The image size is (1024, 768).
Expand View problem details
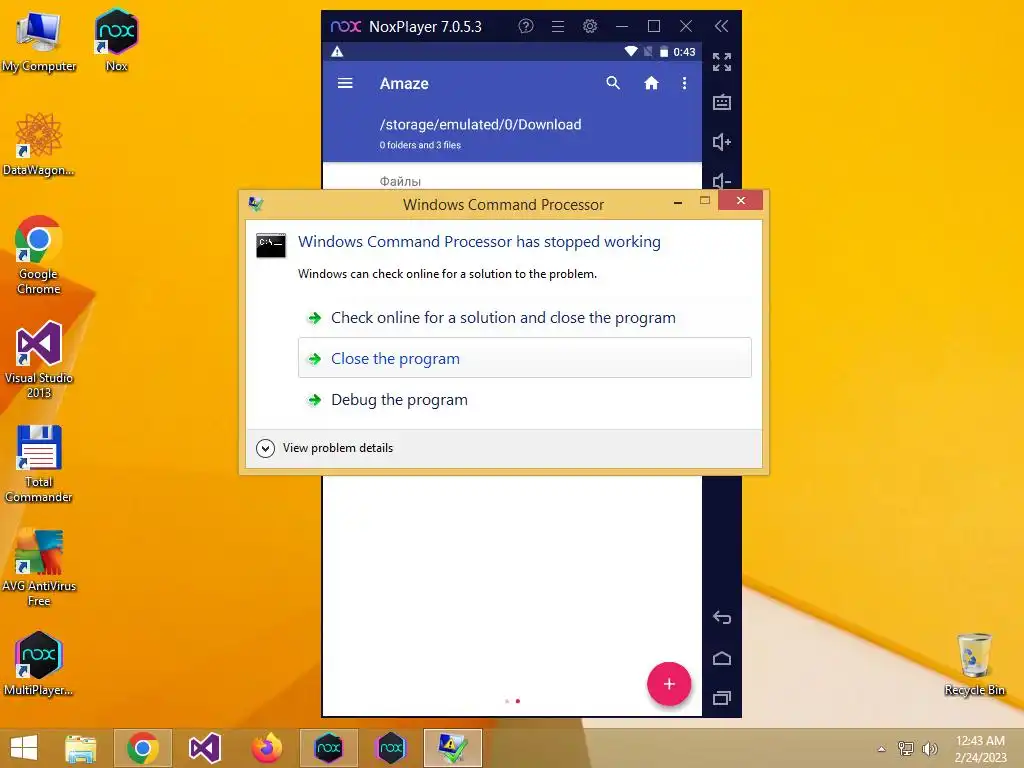[x=325, y=448]
